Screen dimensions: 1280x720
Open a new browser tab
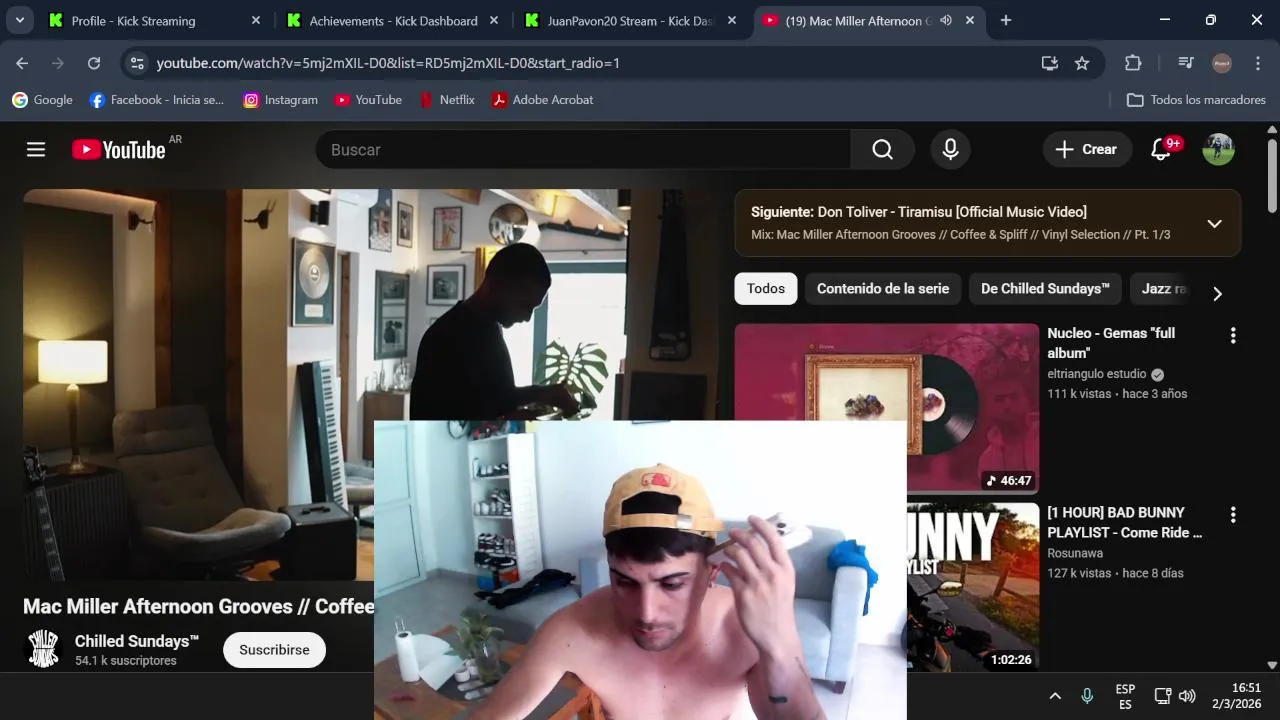(1006, 20)
